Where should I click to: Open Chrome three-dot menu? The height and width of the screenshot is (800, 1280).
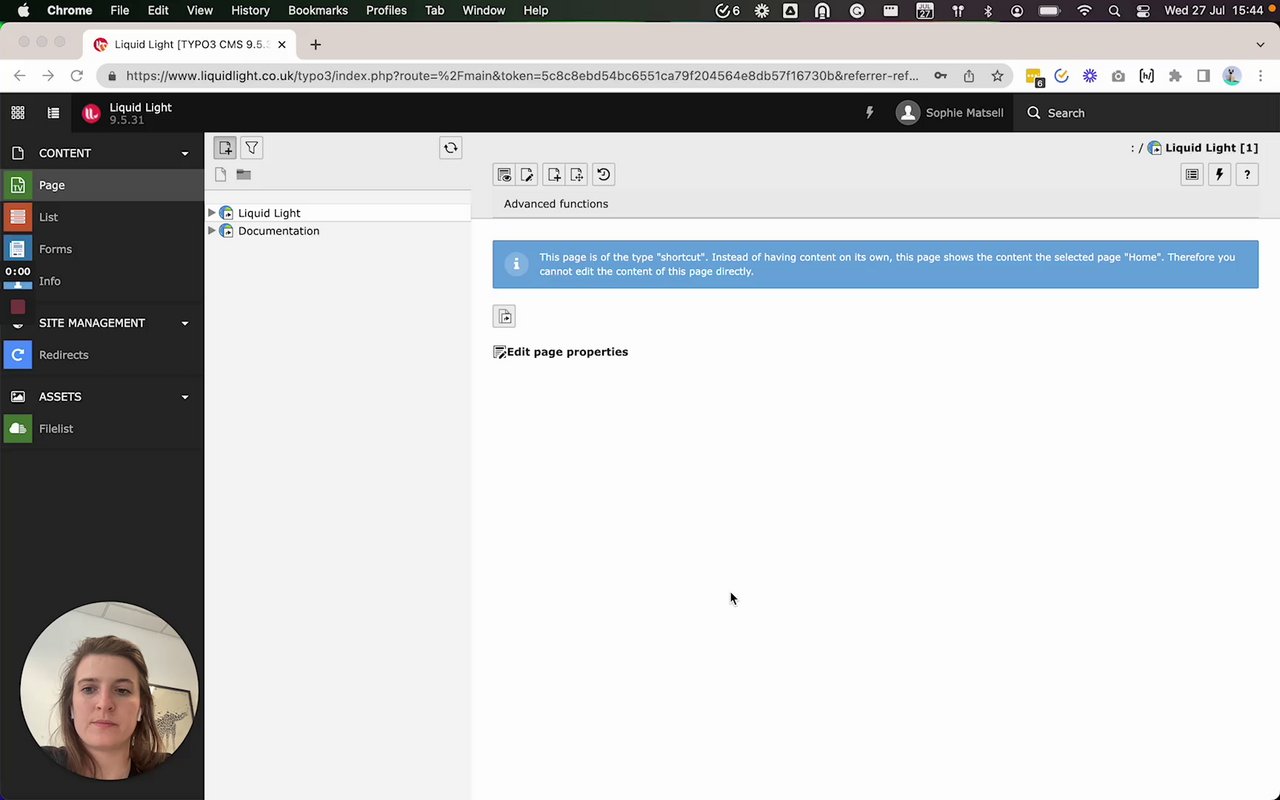[1261, 76]
